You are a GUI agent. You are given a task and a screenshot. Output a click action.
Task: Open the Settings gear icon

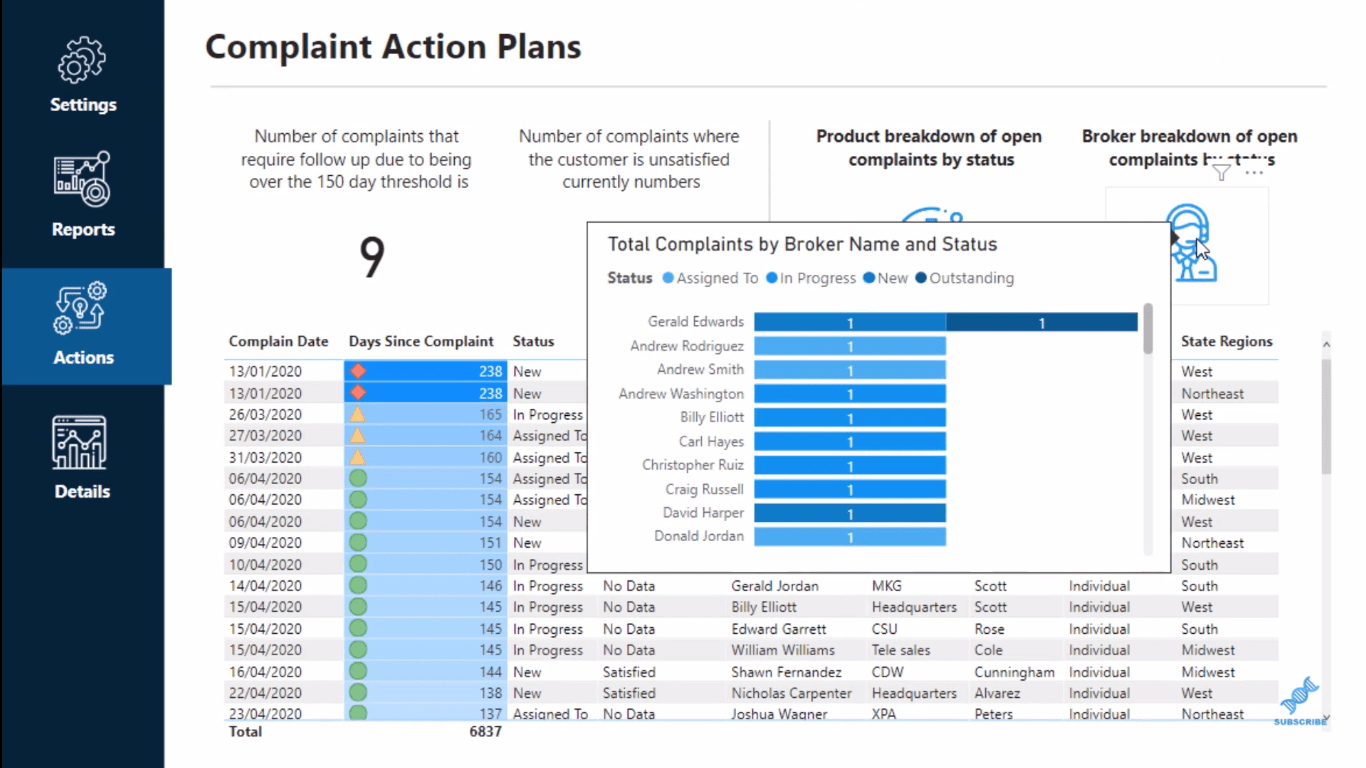coord(82,60)
